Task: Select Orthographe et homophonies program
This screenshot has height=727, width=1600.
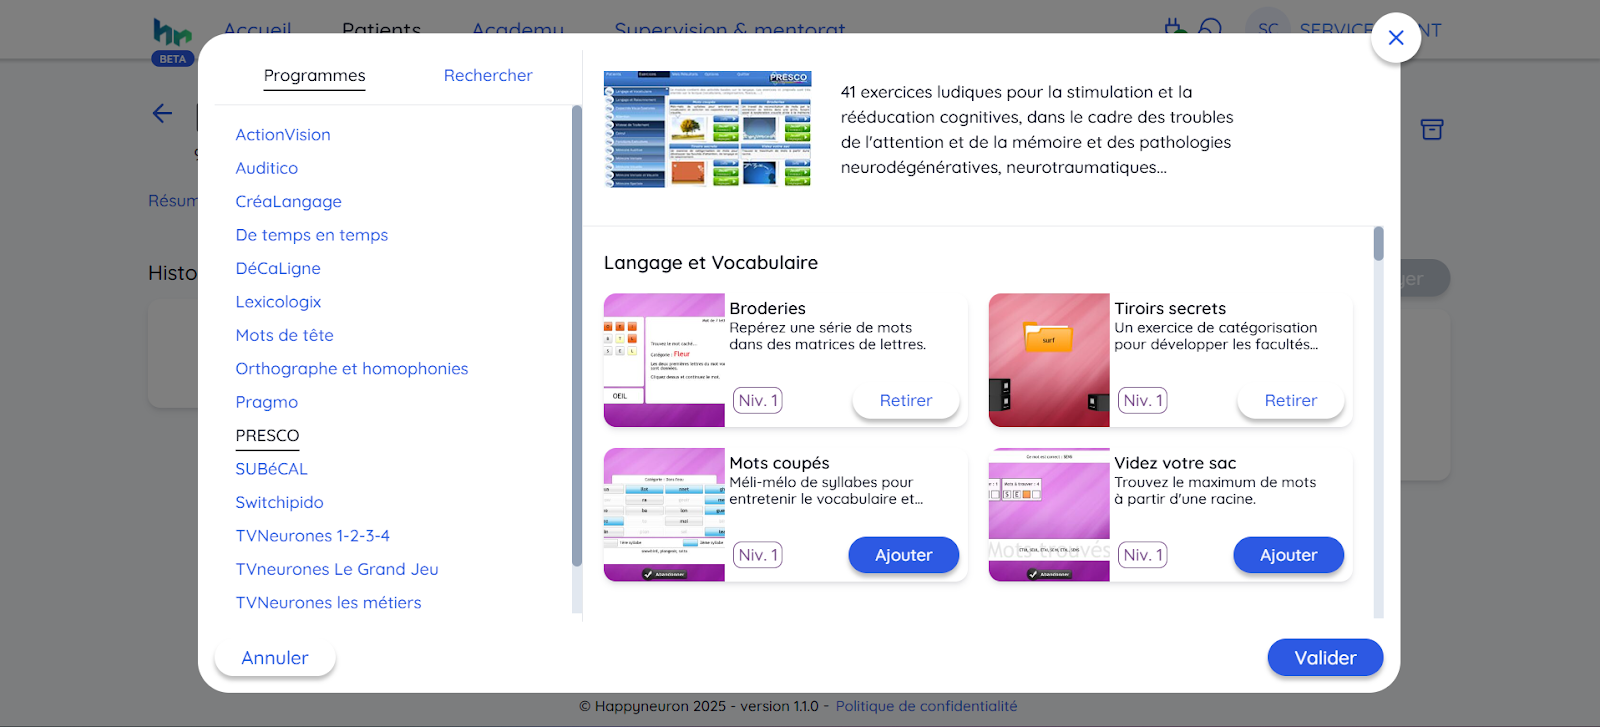Action: click(352, 369)
